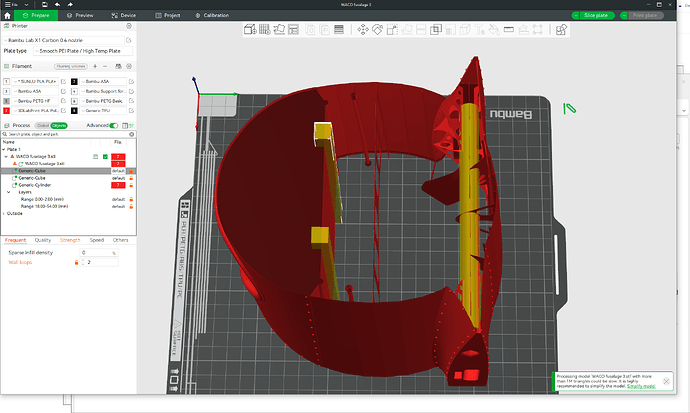Add a filament with the plus icon
The height and width of the screenshot is (413, 690).
(95, 66)
